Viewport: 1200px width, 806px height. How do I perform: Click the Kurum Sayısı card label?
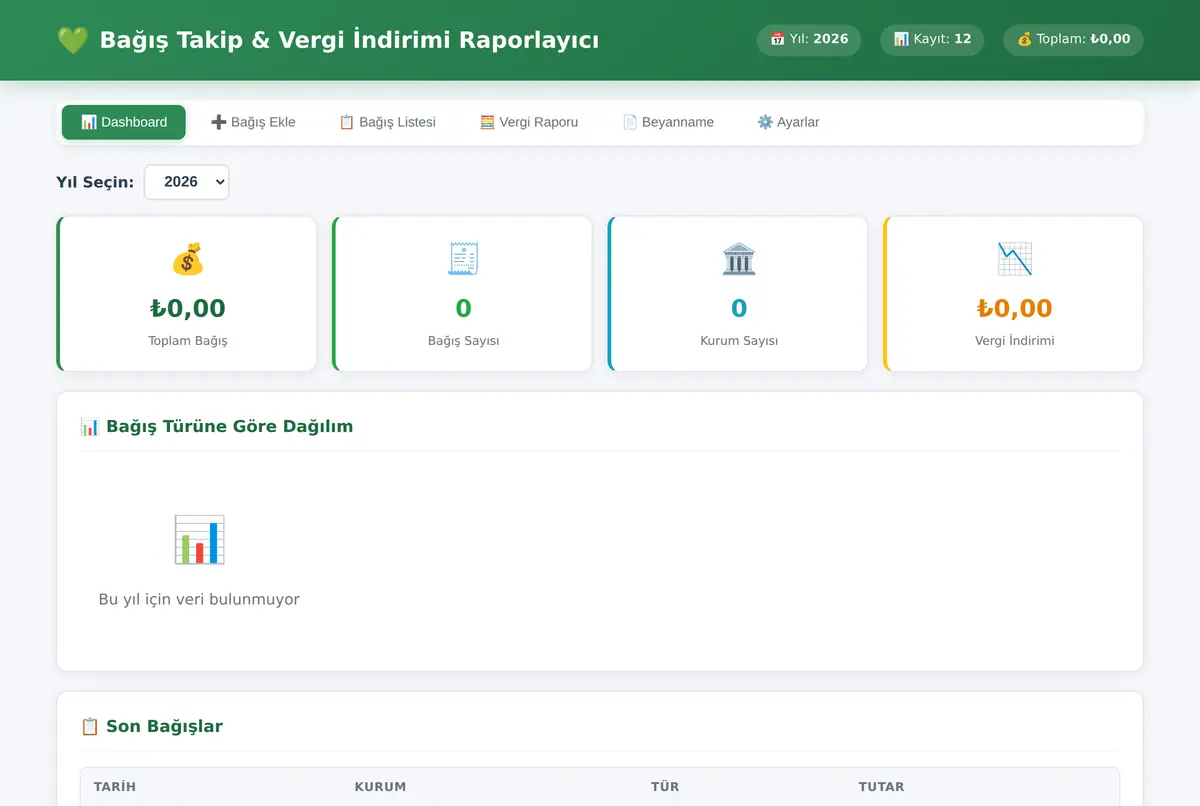tap(739, 341)
